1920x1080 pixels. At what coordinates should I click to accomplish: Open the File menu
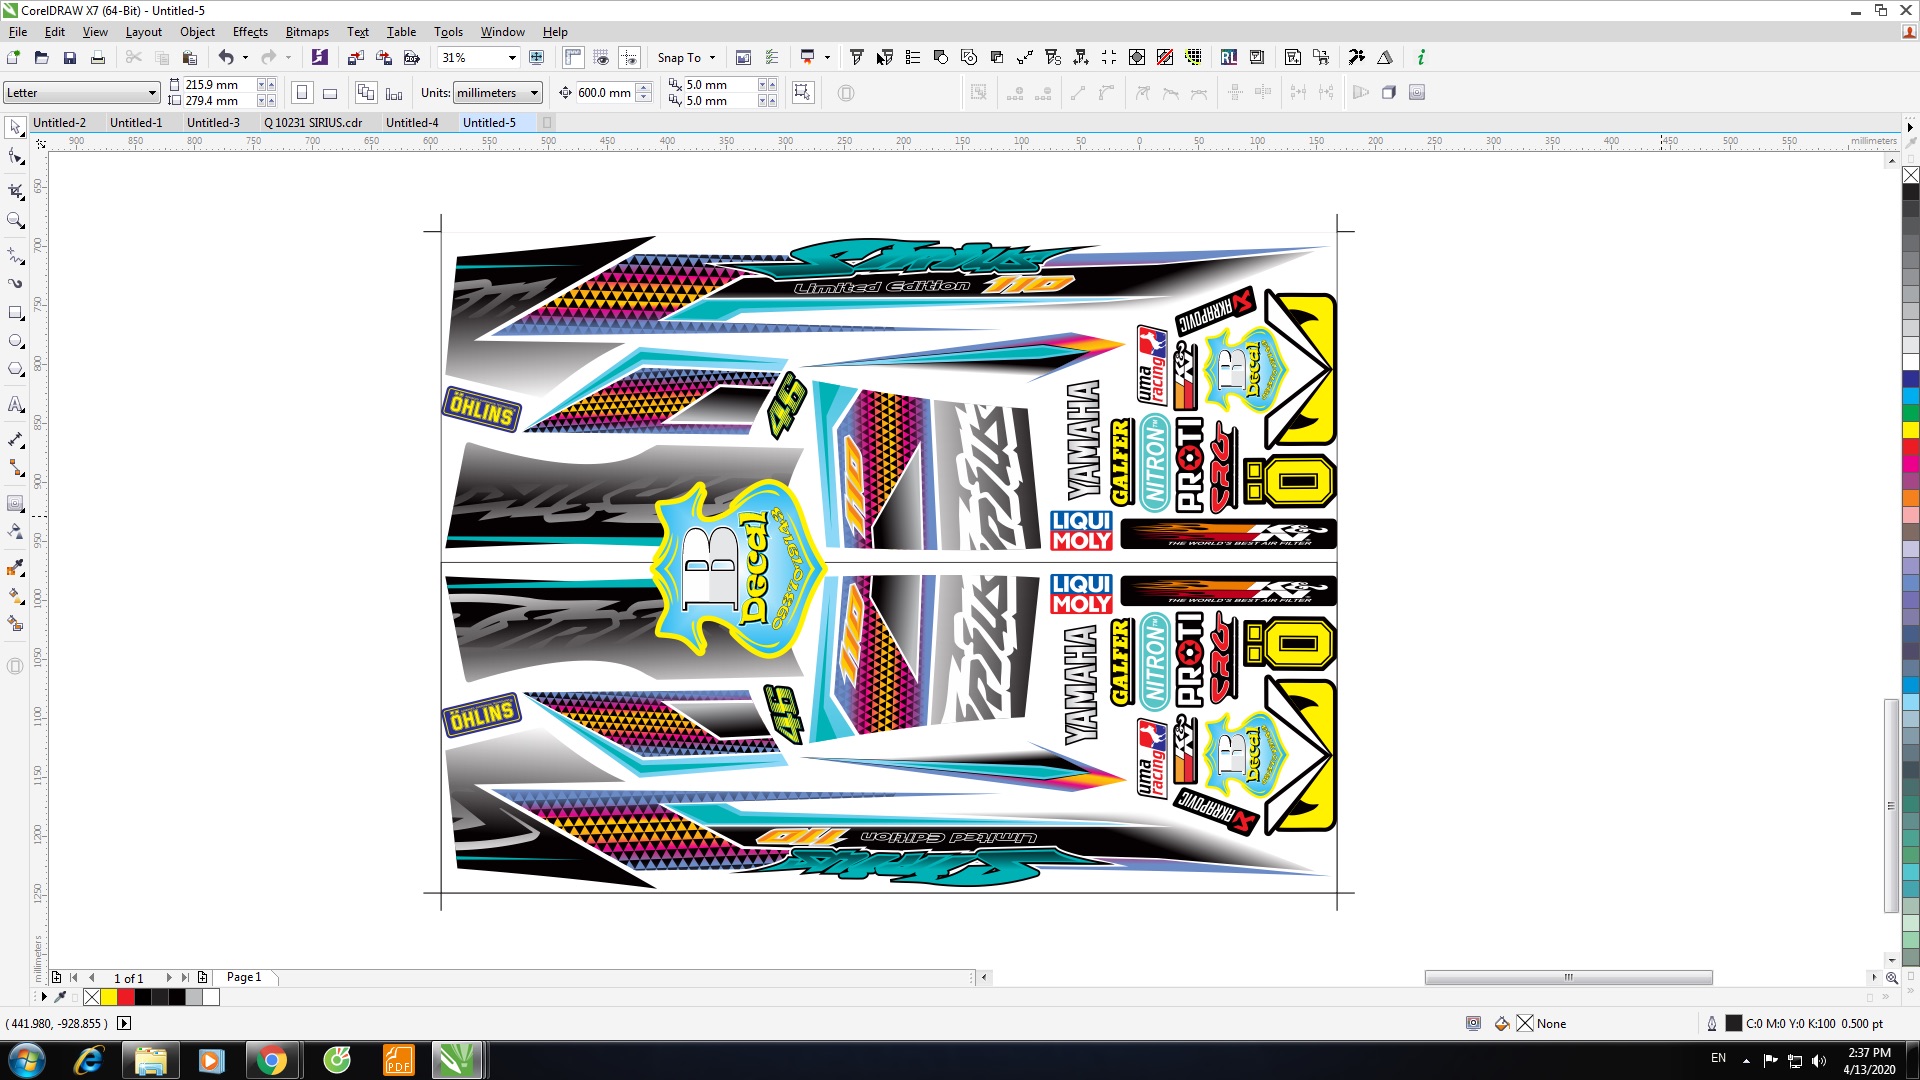18,32
